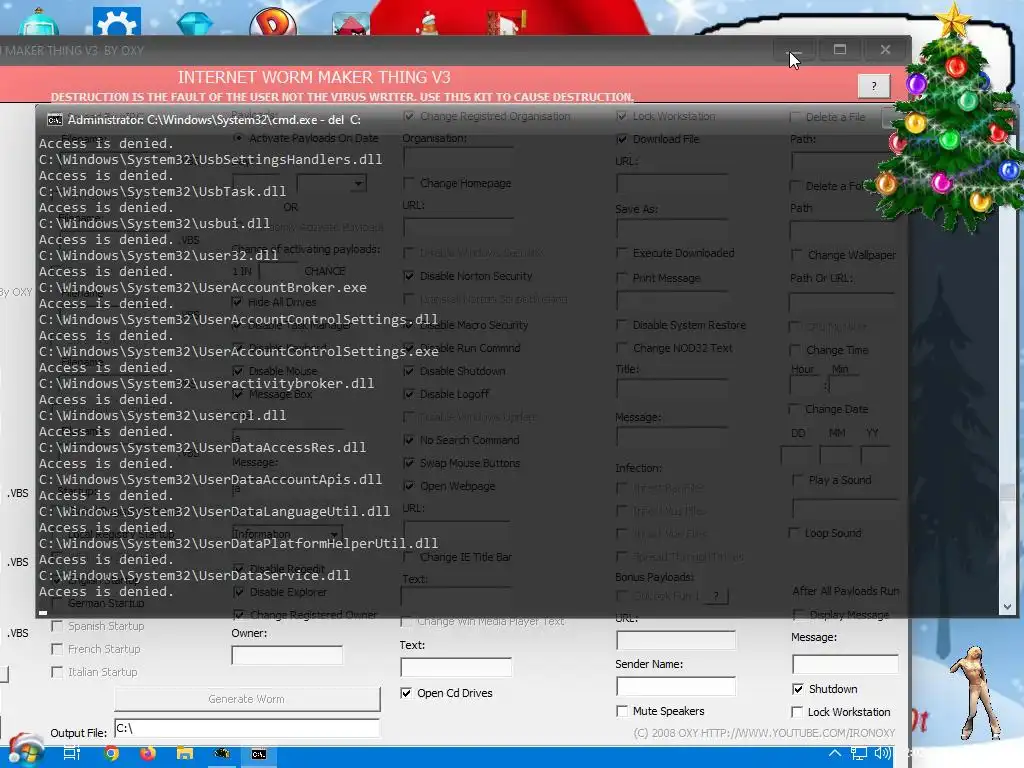Select the user32.dll path line in cmd
Viewport: 1024px width, 768px height.
159,256
